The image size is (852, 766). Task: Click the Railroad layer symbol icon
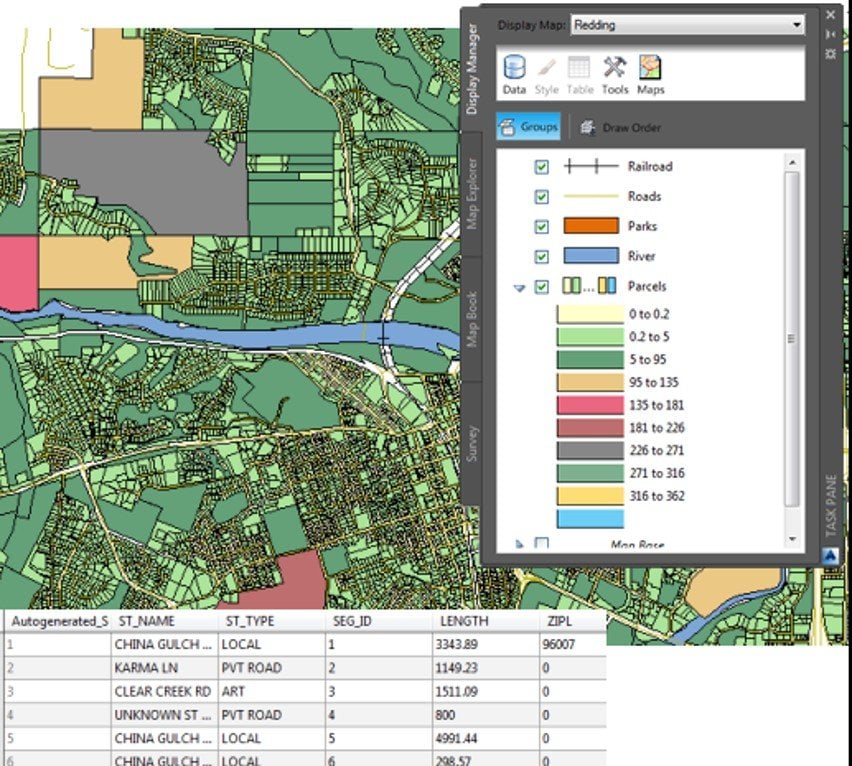pos(591,166)
